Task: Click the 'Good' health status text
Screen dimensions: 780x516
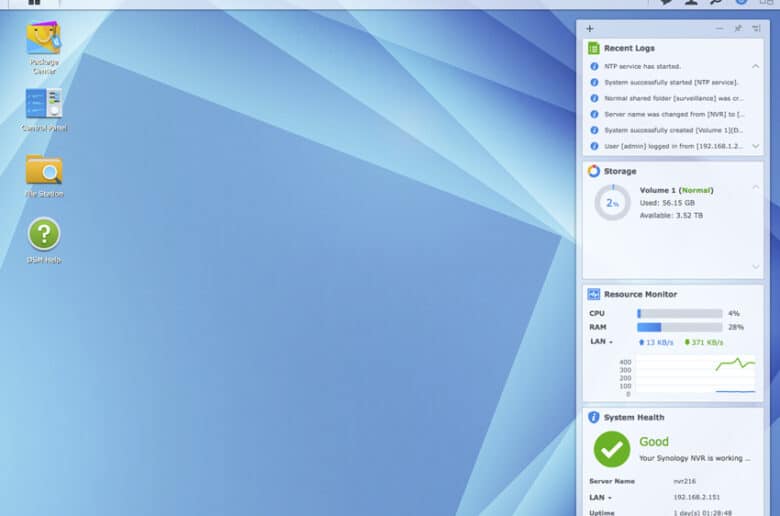Action: 654,442
